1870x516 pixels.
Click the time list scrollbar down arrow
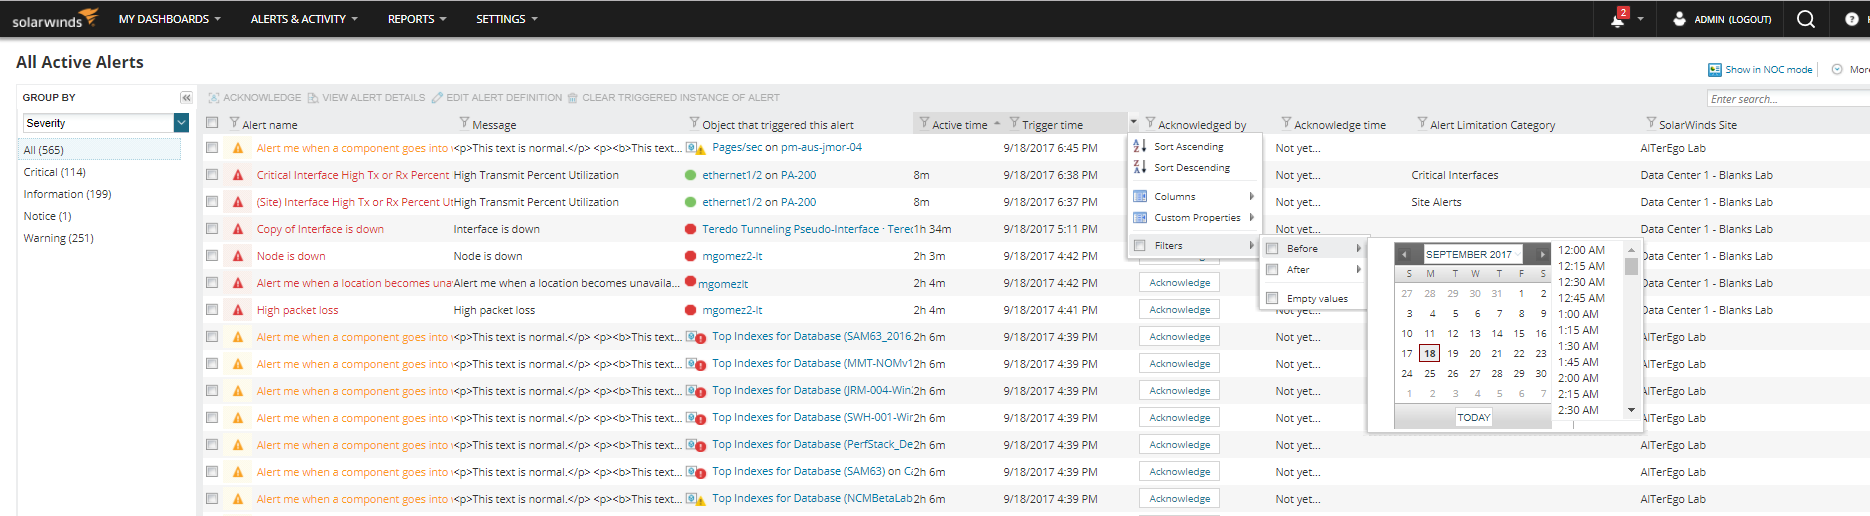(1631, 410)
